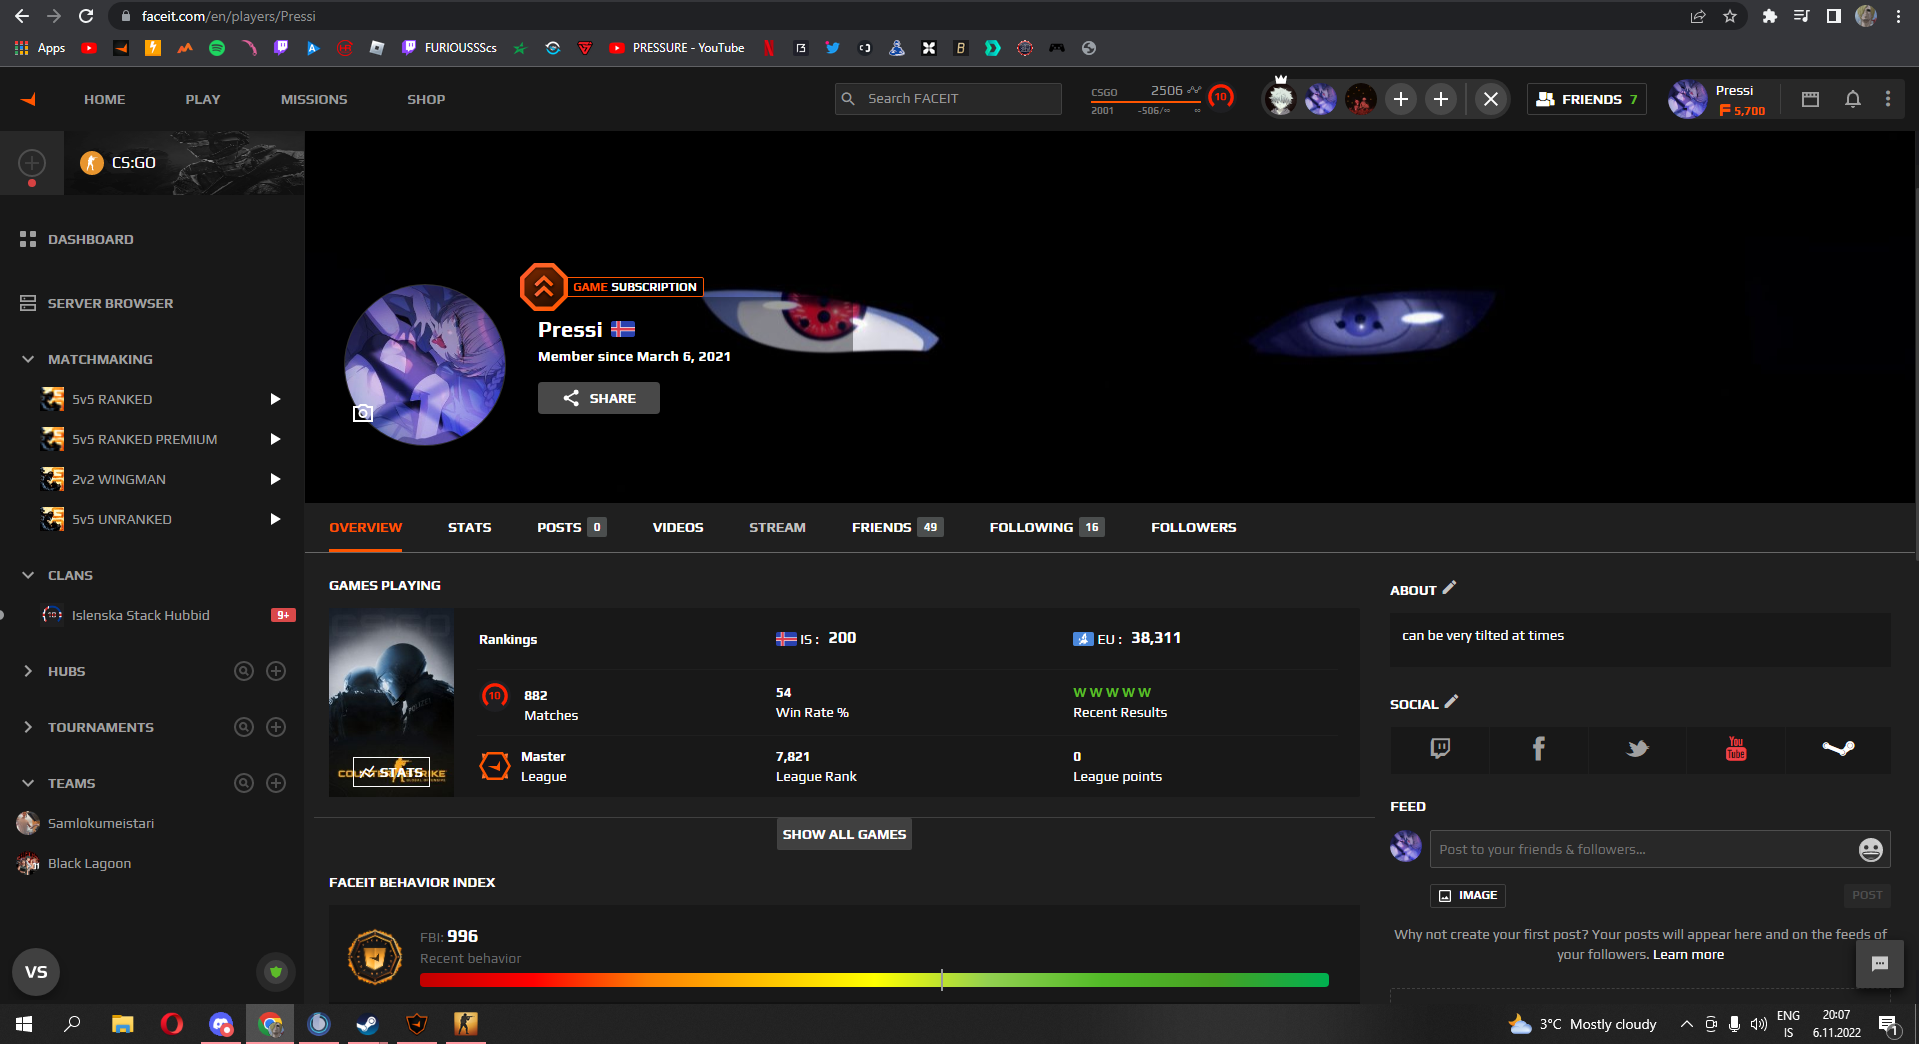Open the inventory icon beside the bell
Image resolution: width=1919 pixels, height=1044 pixels.
[1810, 99]
